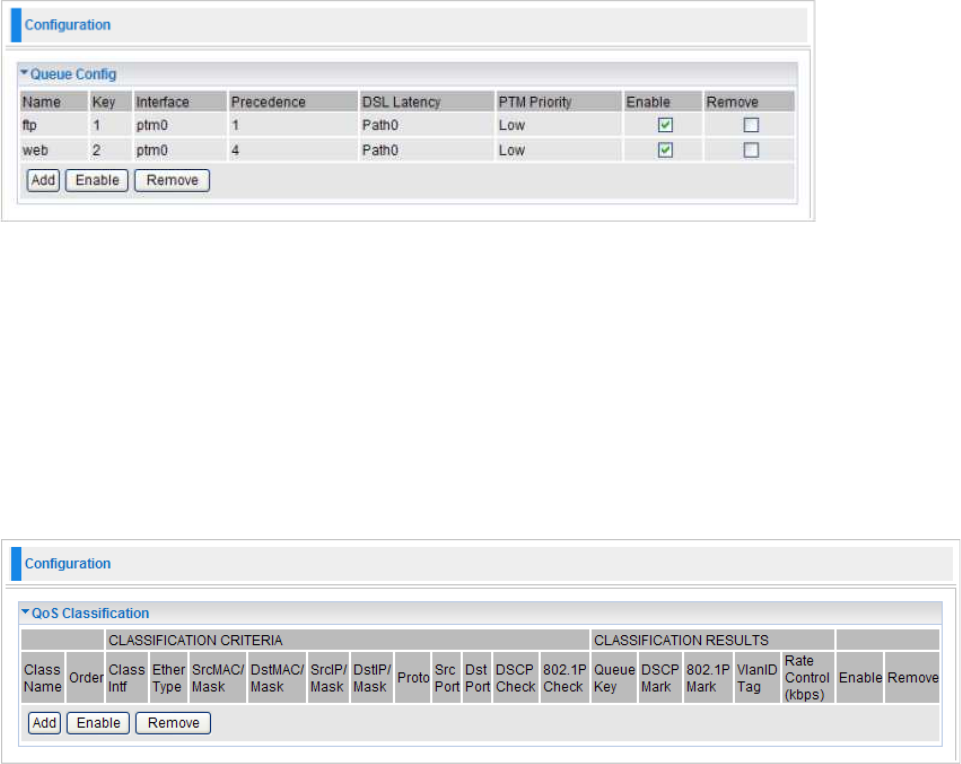
Task: Click ptm0 interface cell in ftp row
Action: click(180, 125)
